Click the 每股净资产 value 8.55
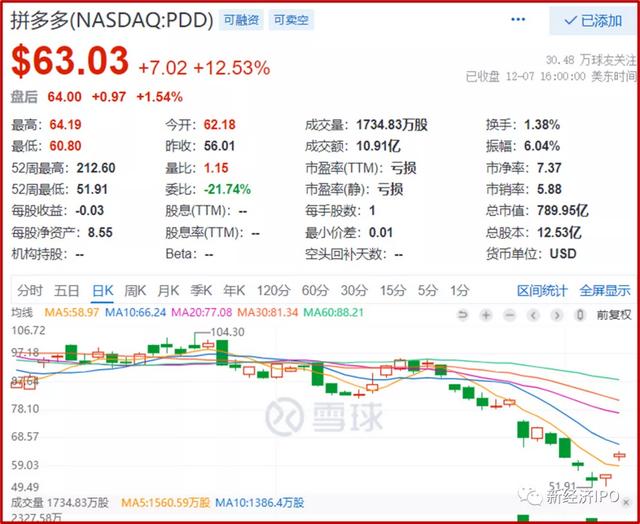The image size is (640, 524). pyautogui.click(x=100, y=232)
